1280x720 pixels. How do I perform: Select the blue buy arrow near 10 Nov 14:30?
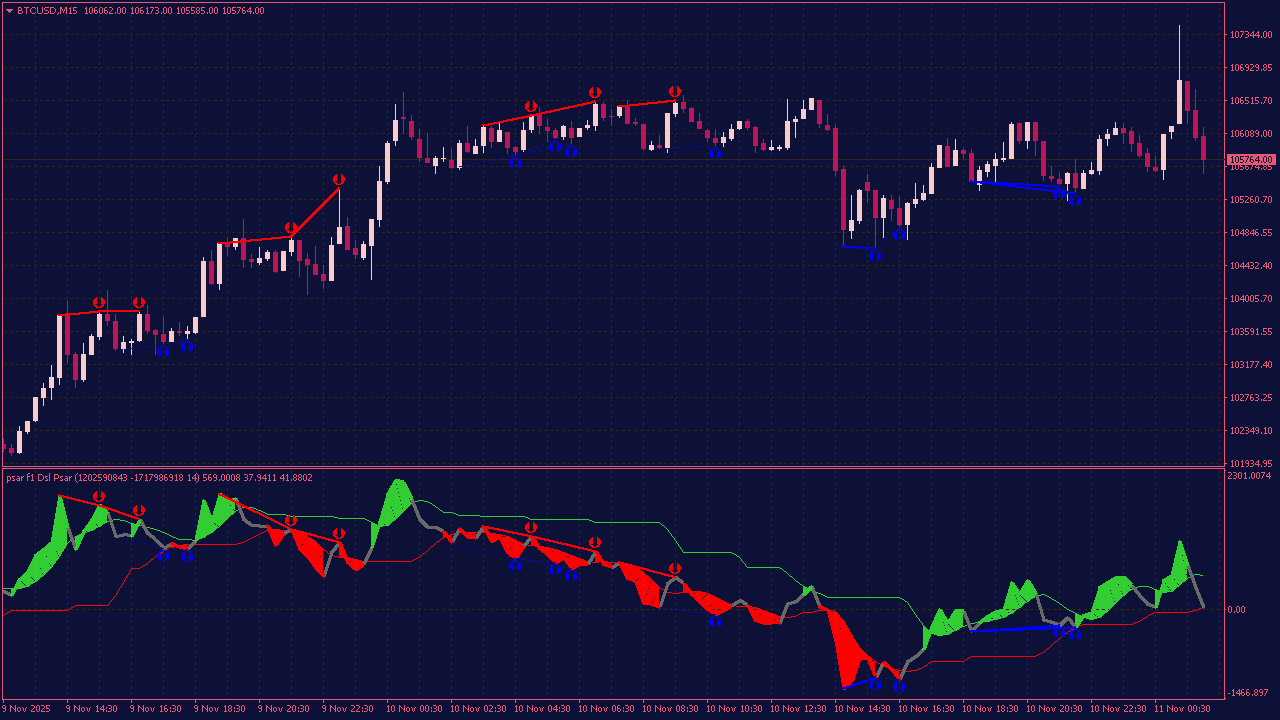point(873,257)
